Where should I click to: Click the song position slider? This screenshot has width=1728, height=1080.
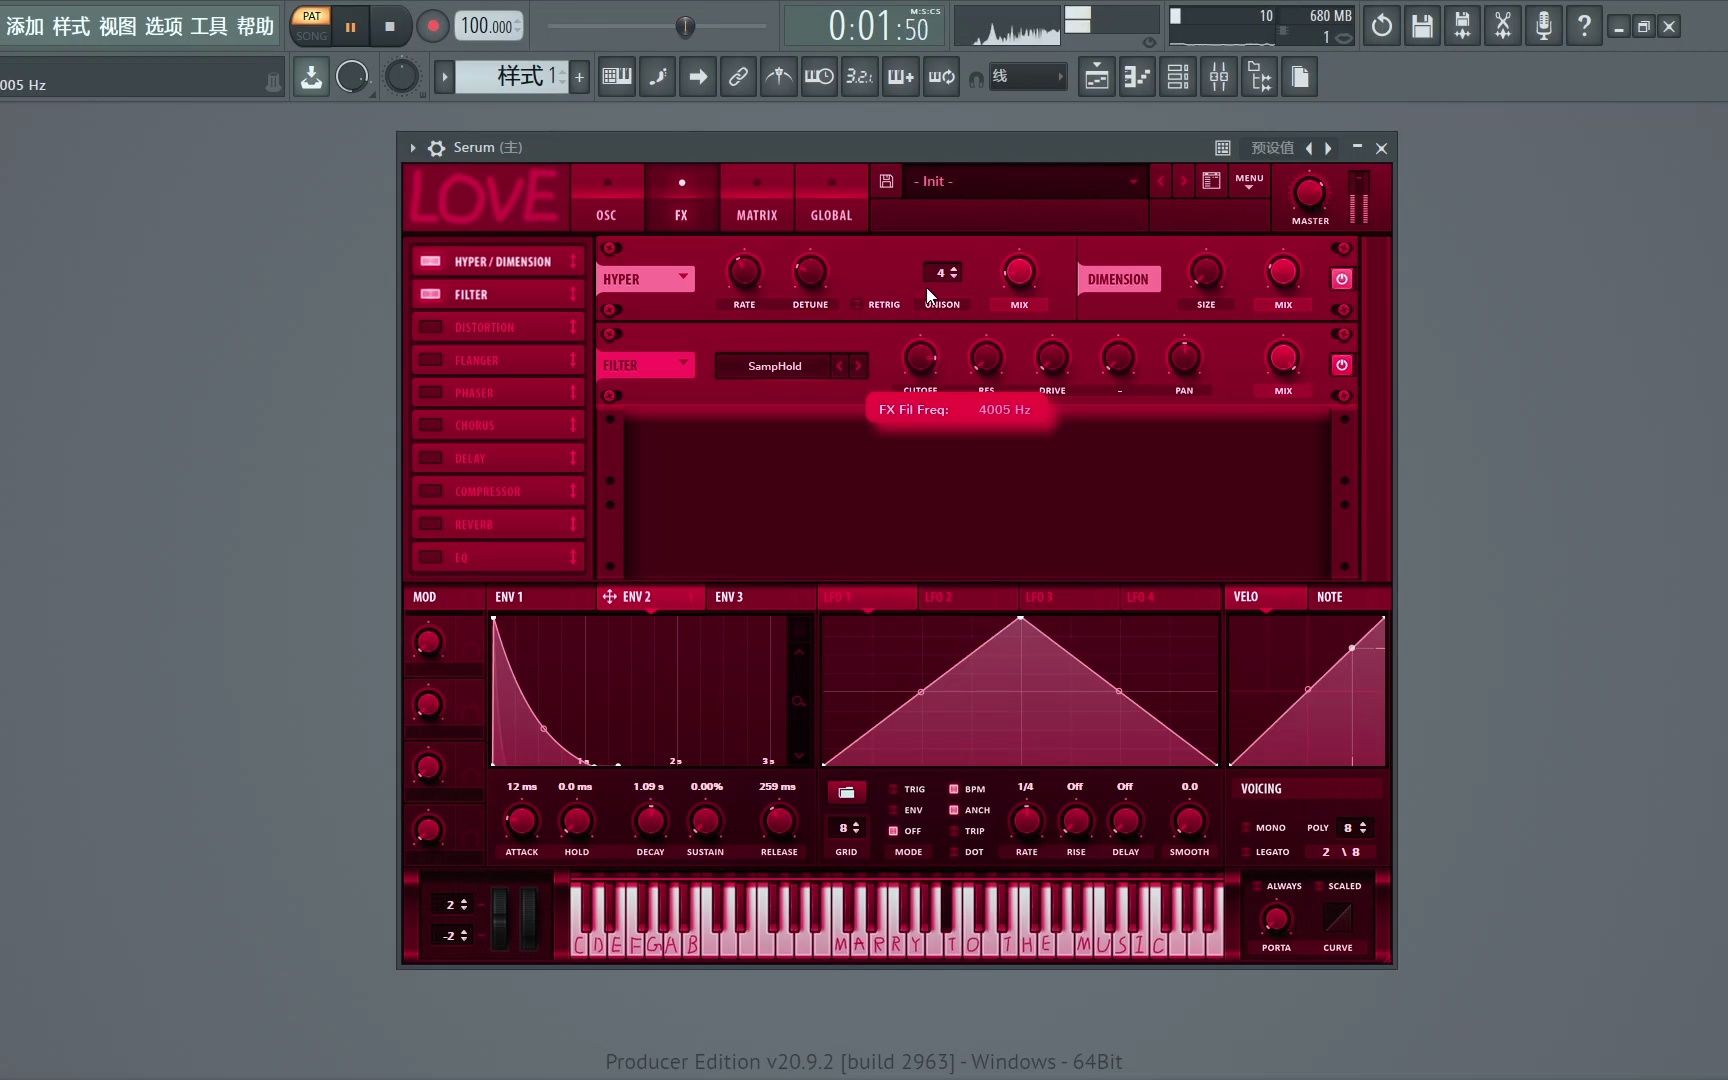(x=657, y=26)
